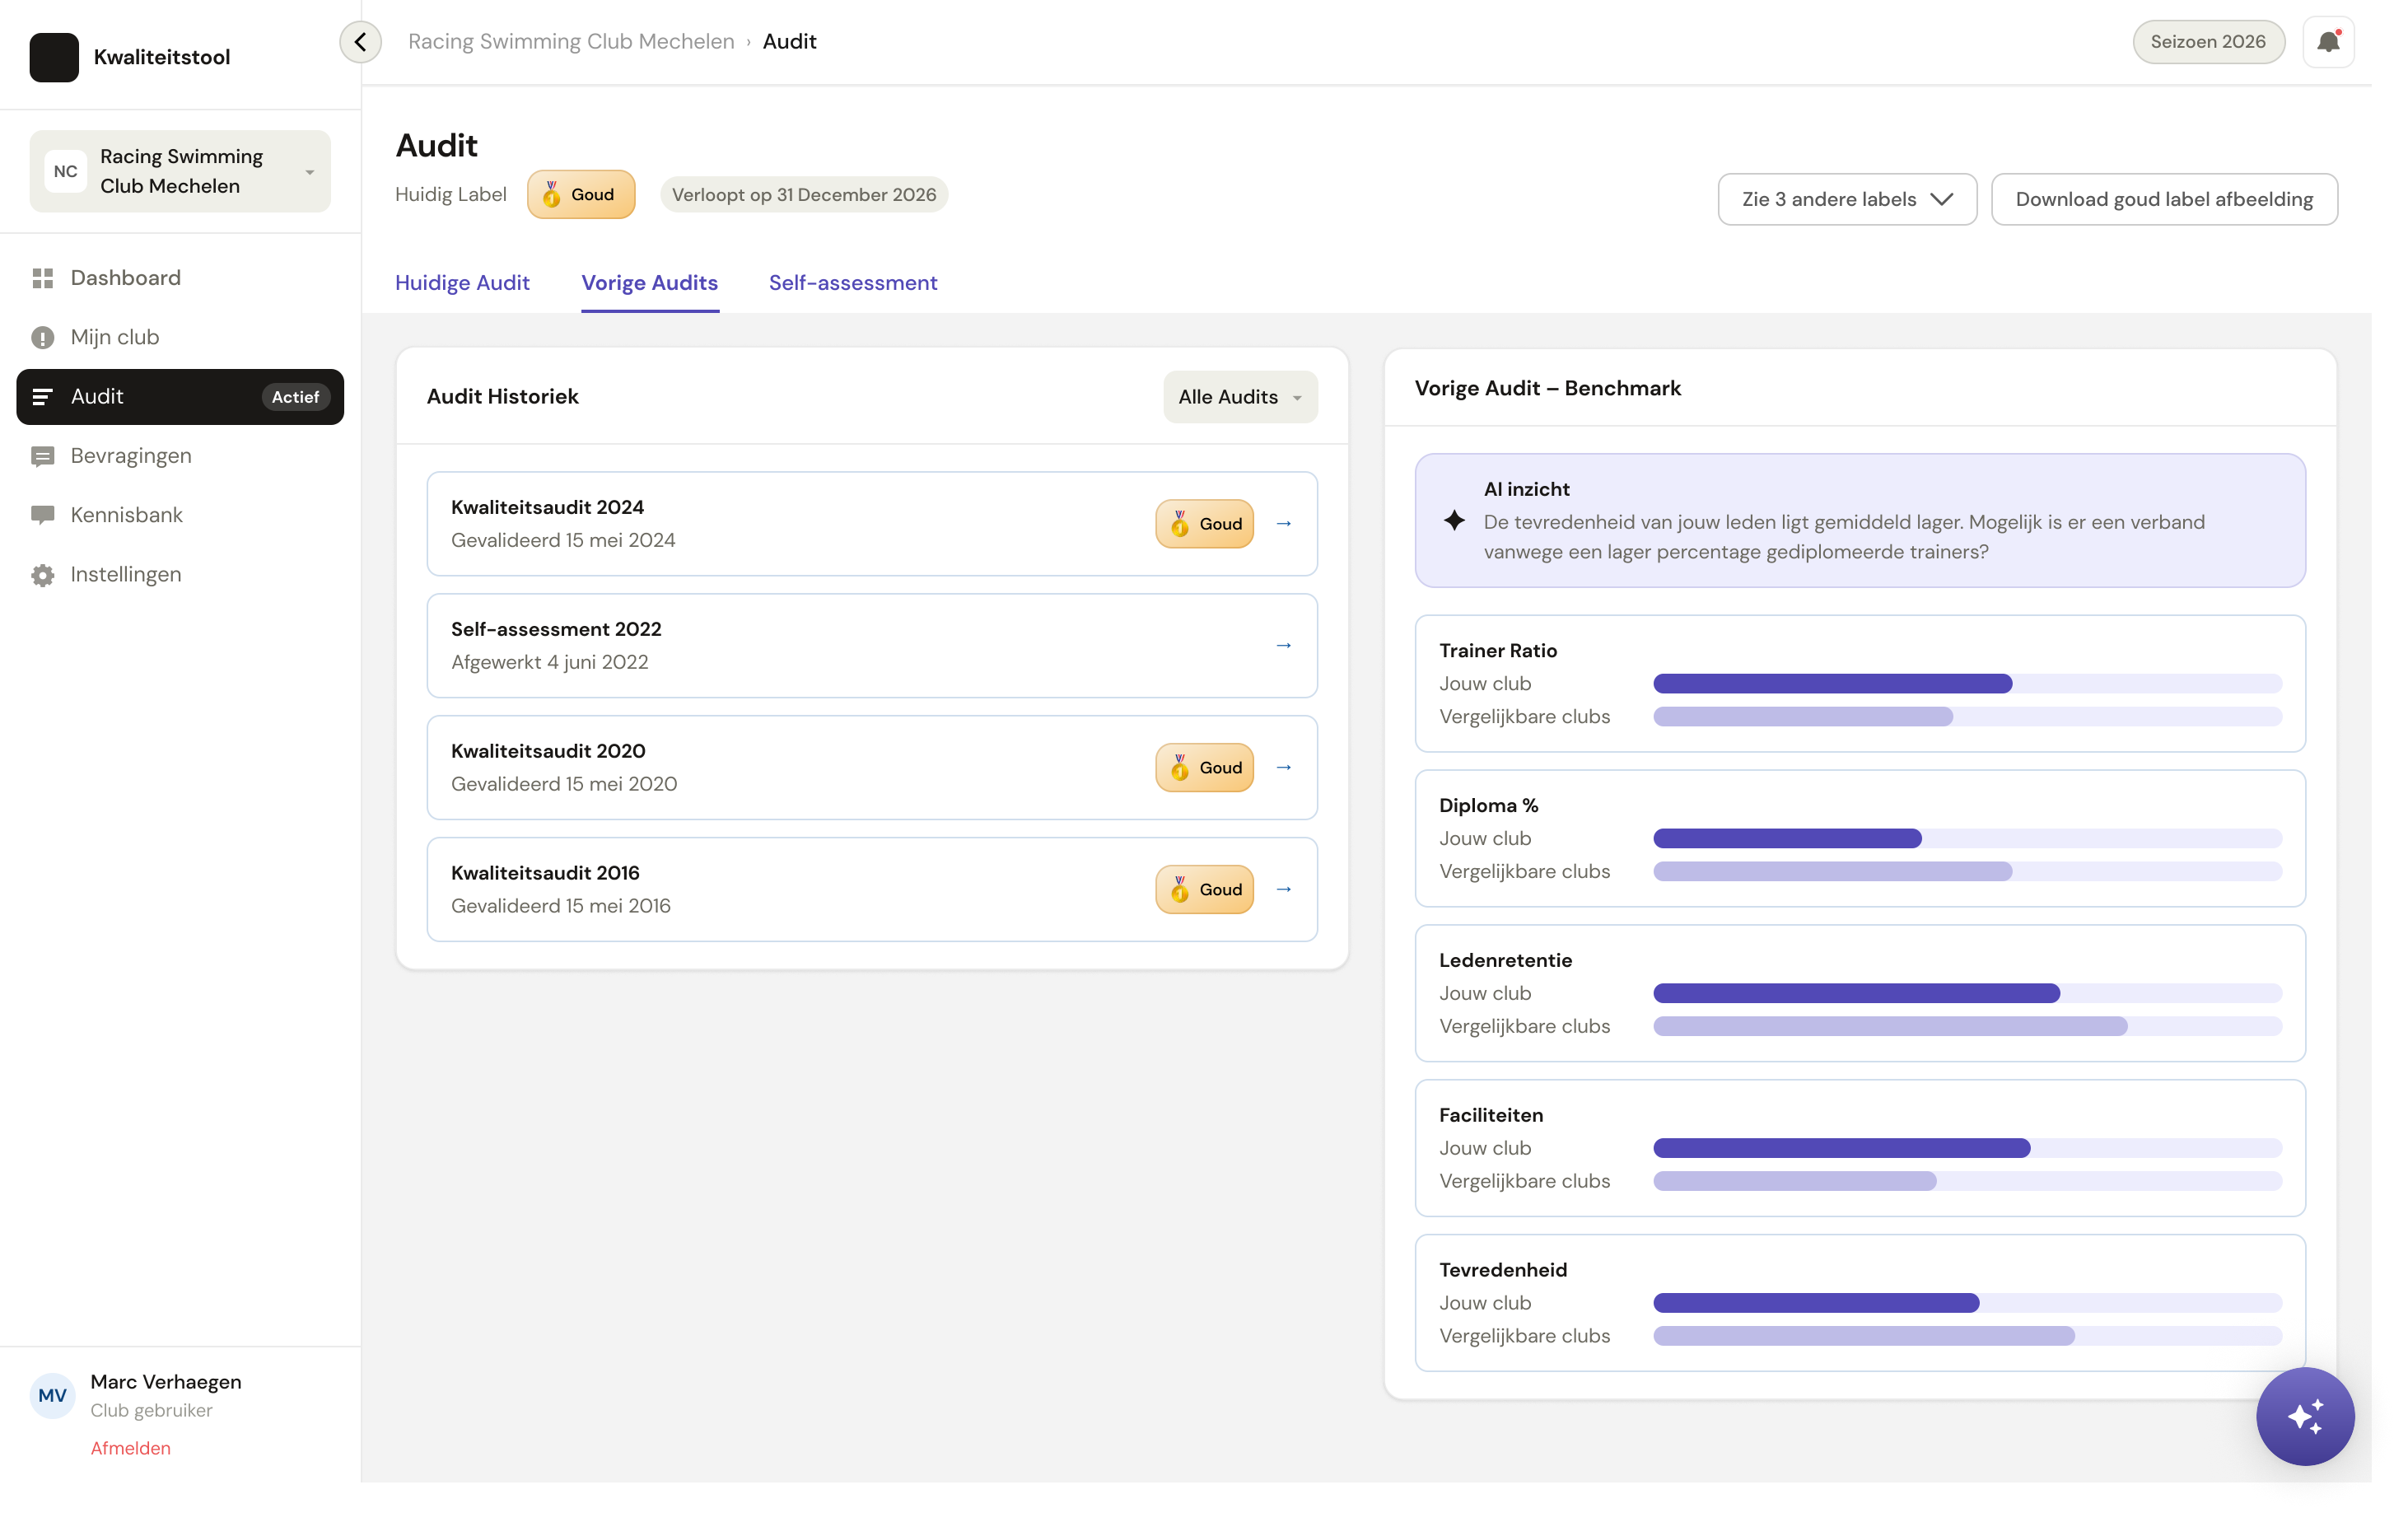Click the Audit list icon in sidebar
This screenshot has height=1522, width=2408.
tap(42, 397)
